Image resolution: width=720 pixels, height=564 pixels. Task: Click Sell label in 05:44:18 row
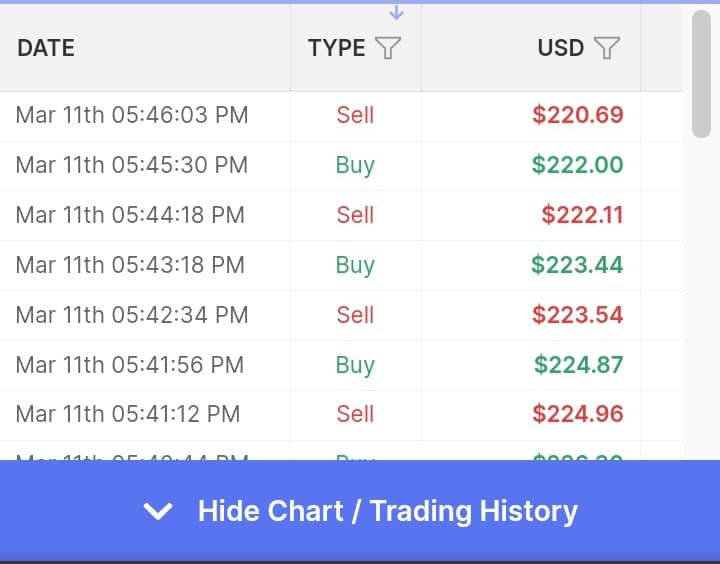[x=355, y=215]
